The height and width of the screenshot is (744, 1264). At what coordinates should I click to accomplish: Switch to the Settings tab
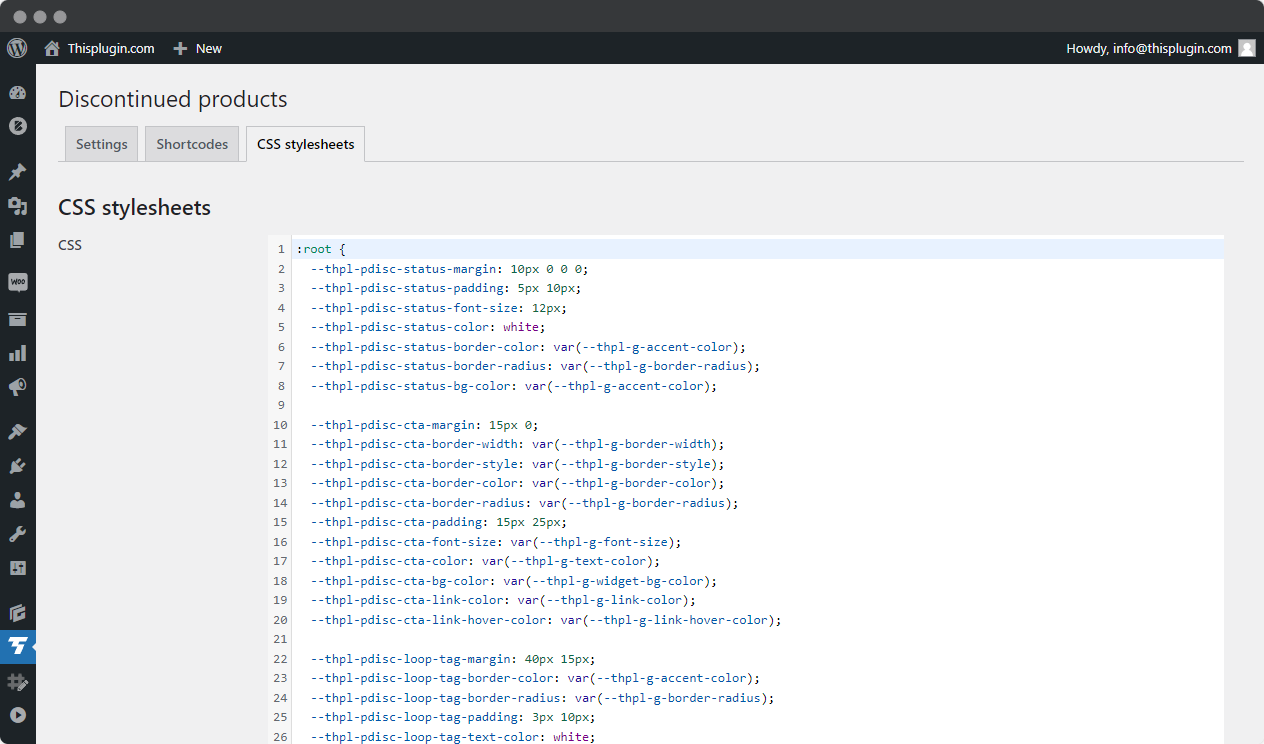pyautogui.click(x=102, y=144)
